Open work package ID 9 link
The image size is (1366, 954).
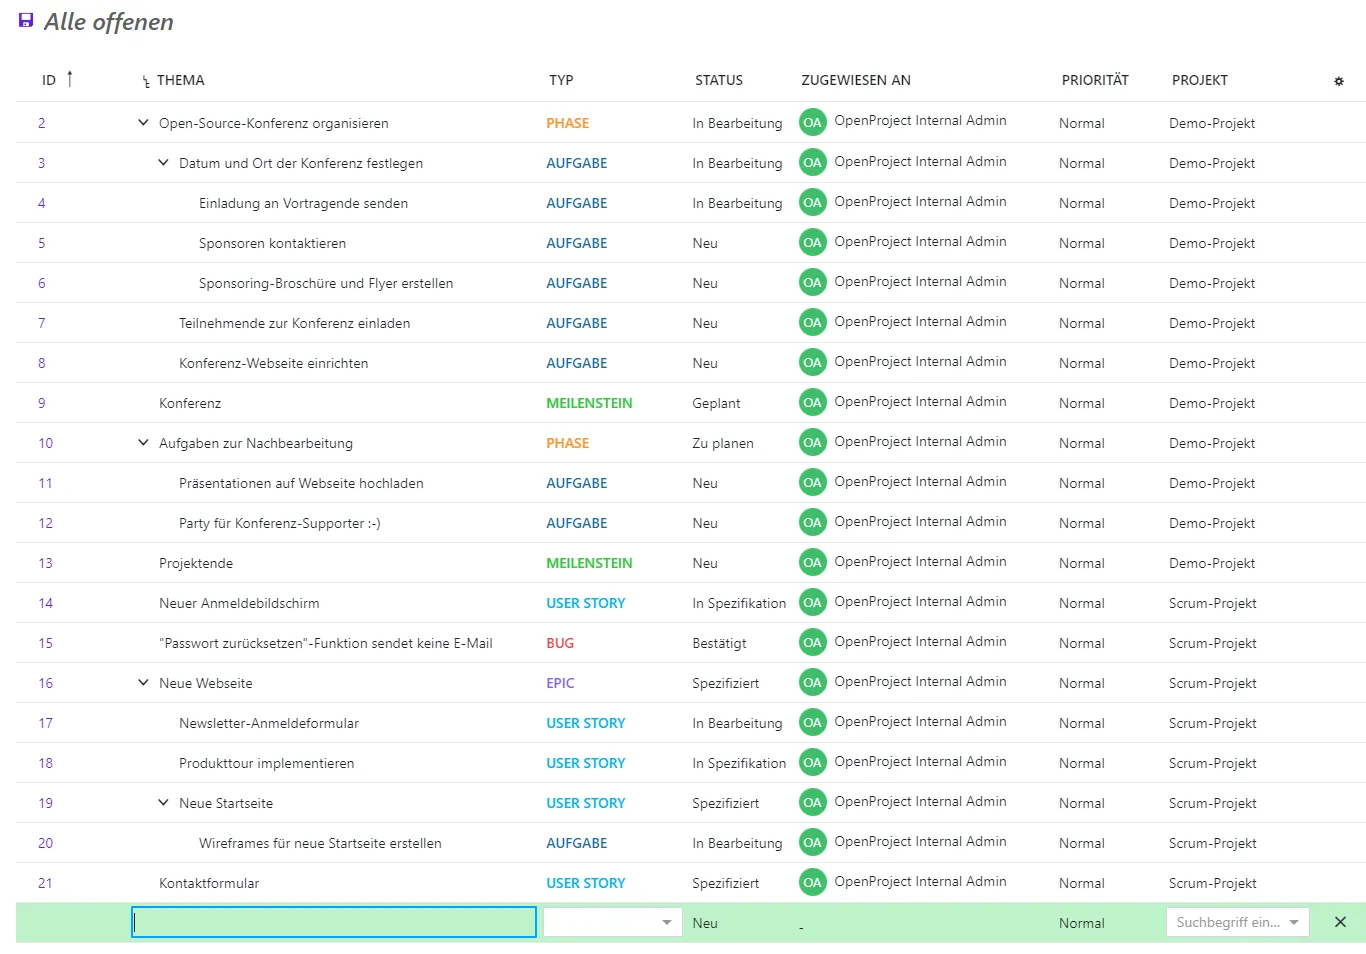coord(41,403)
